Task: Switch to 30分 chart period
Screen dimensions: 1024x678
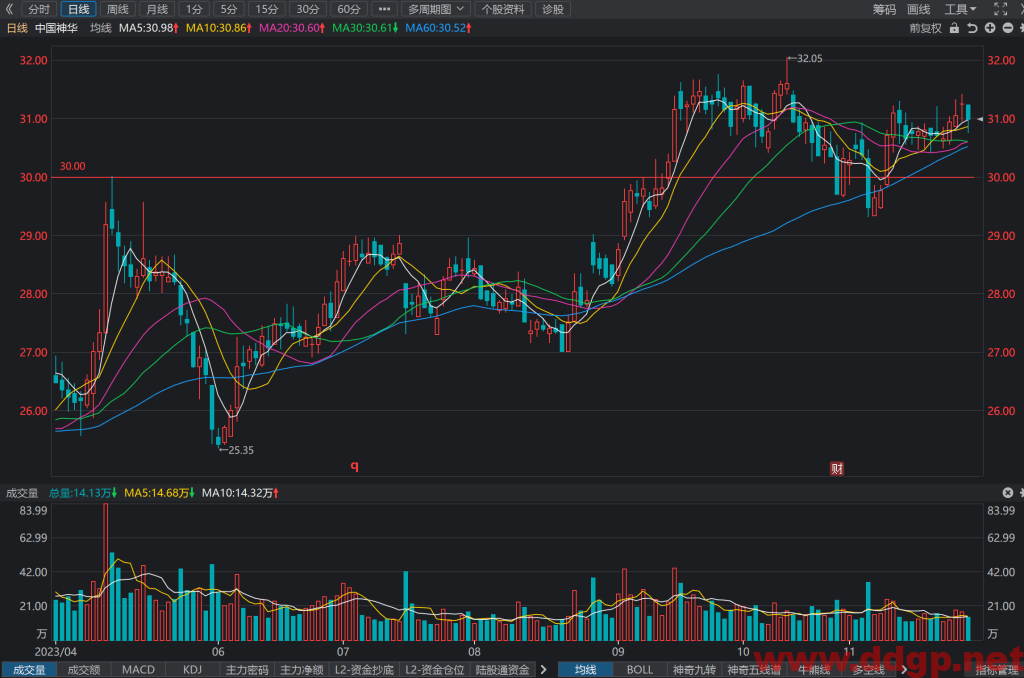Action: tap(308, 9)
